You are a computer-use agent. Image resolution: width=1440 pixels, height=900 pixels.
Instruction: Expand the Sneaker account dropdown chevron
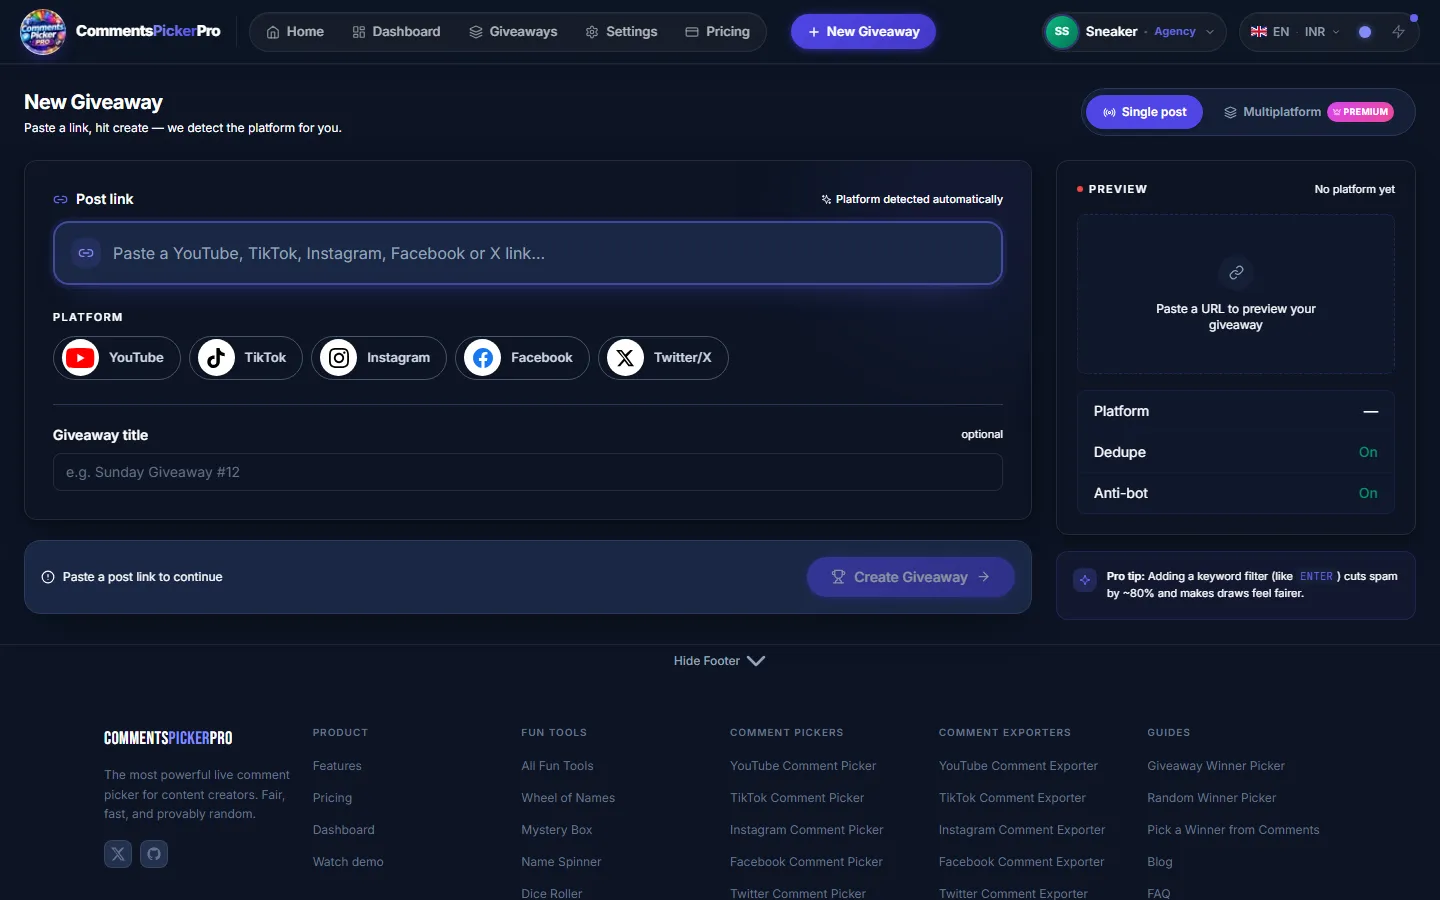tap(1210, 32)
